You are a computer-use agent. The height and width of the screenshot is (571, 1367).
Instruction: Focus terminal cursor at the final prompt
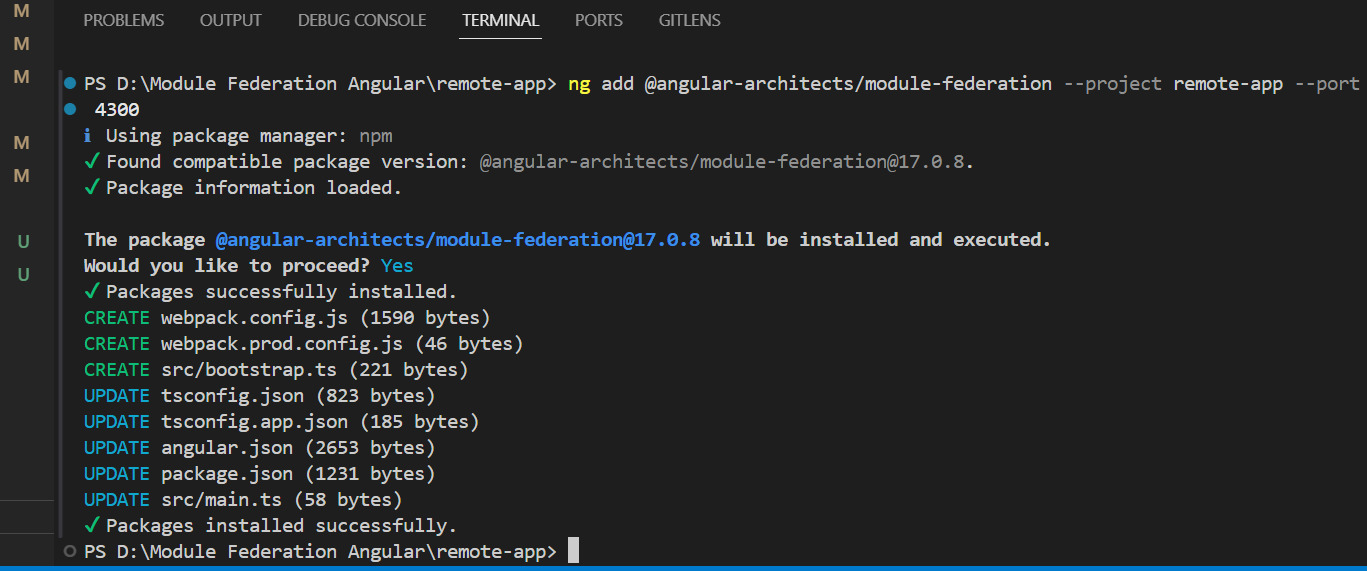pos(573,551)
